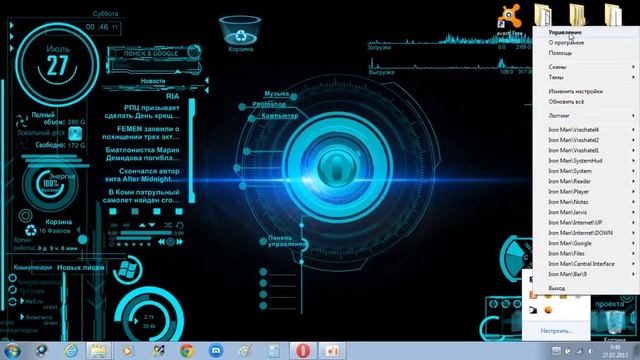Image resolution: width=640 pixels, height=360 pixels.
Task: Open news headline РПЦ призывает сделать День
Action: [142, 112]
